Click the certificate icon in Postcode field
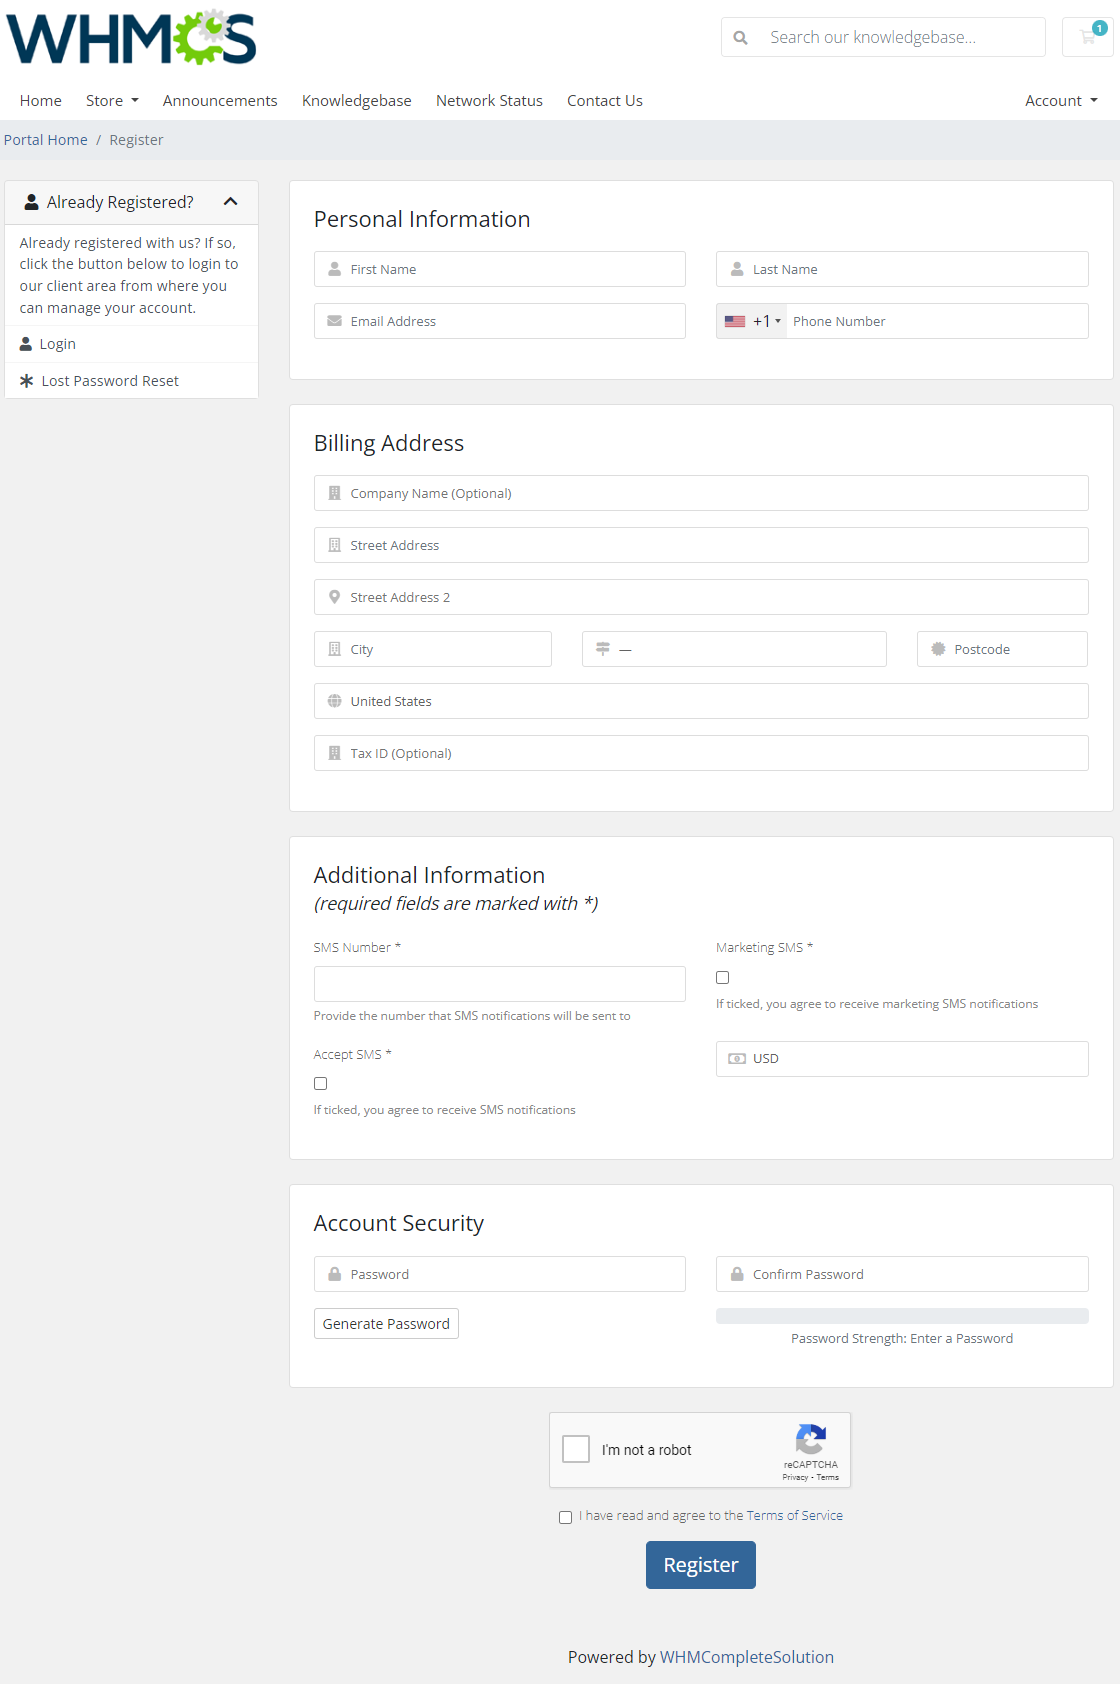1120x1684 pixels. pos(938,649)
